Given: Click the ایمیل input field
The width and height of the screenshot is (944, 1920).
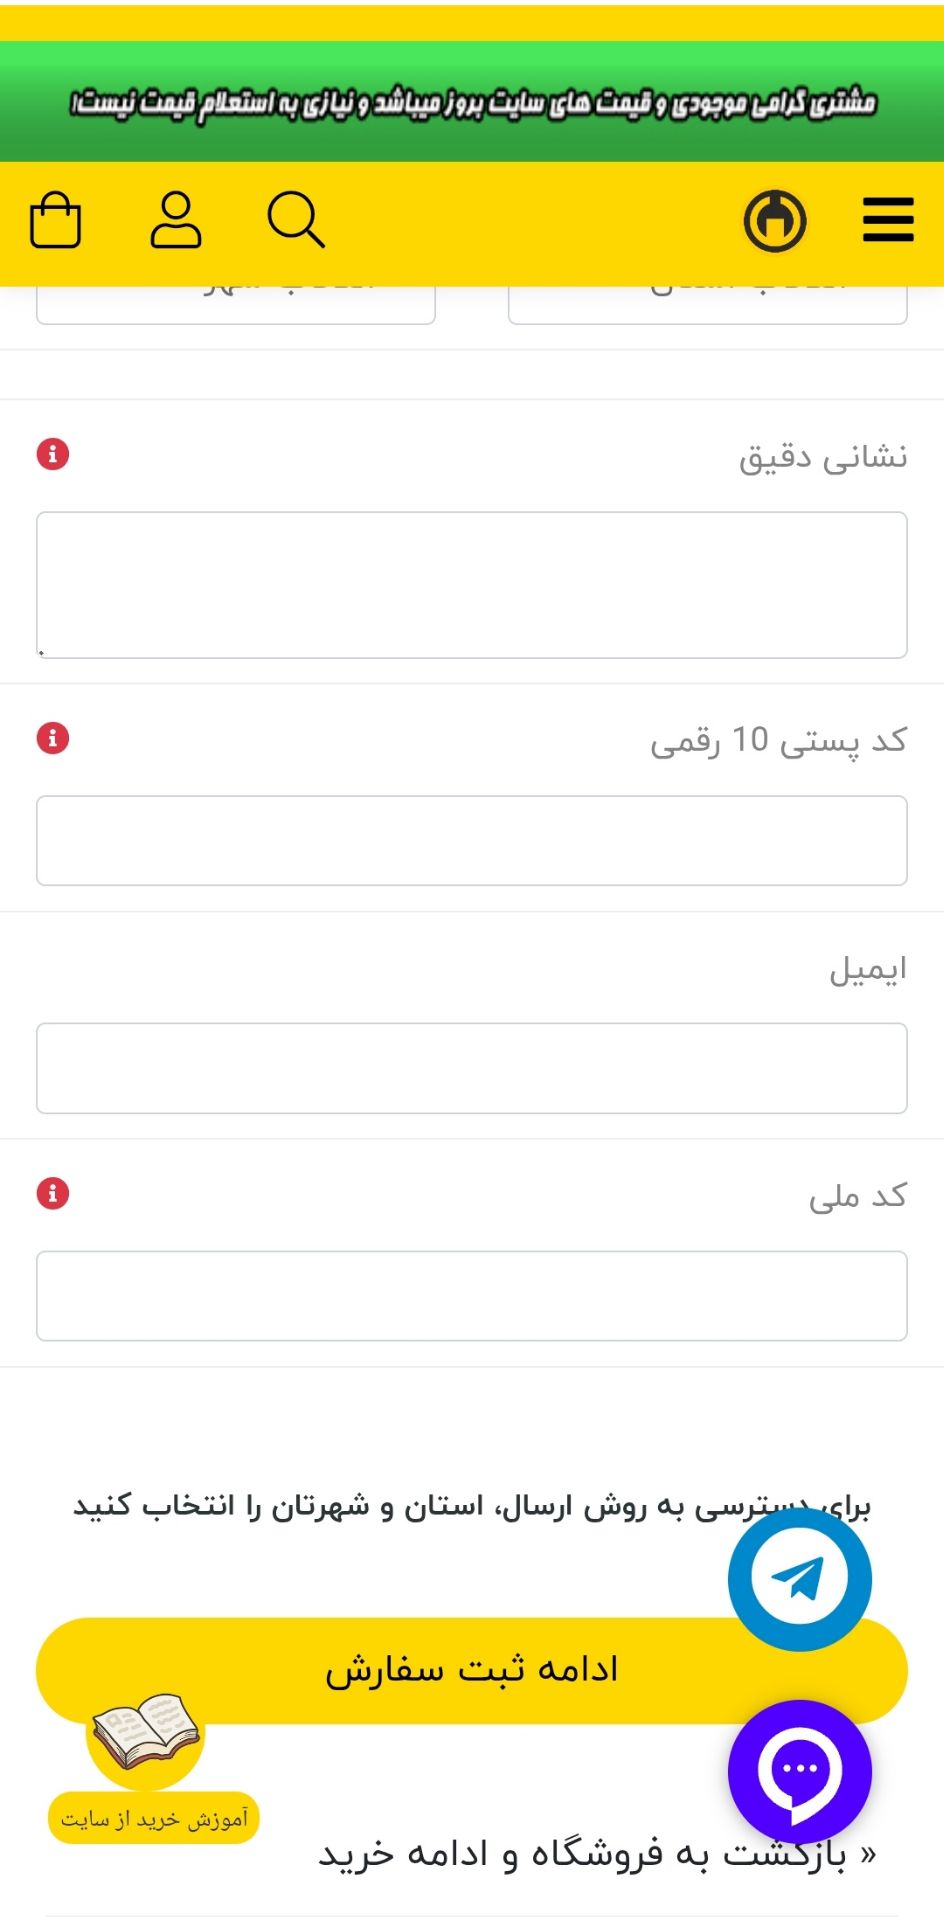Looking at the screenshot, I should tap(472, 1068).
